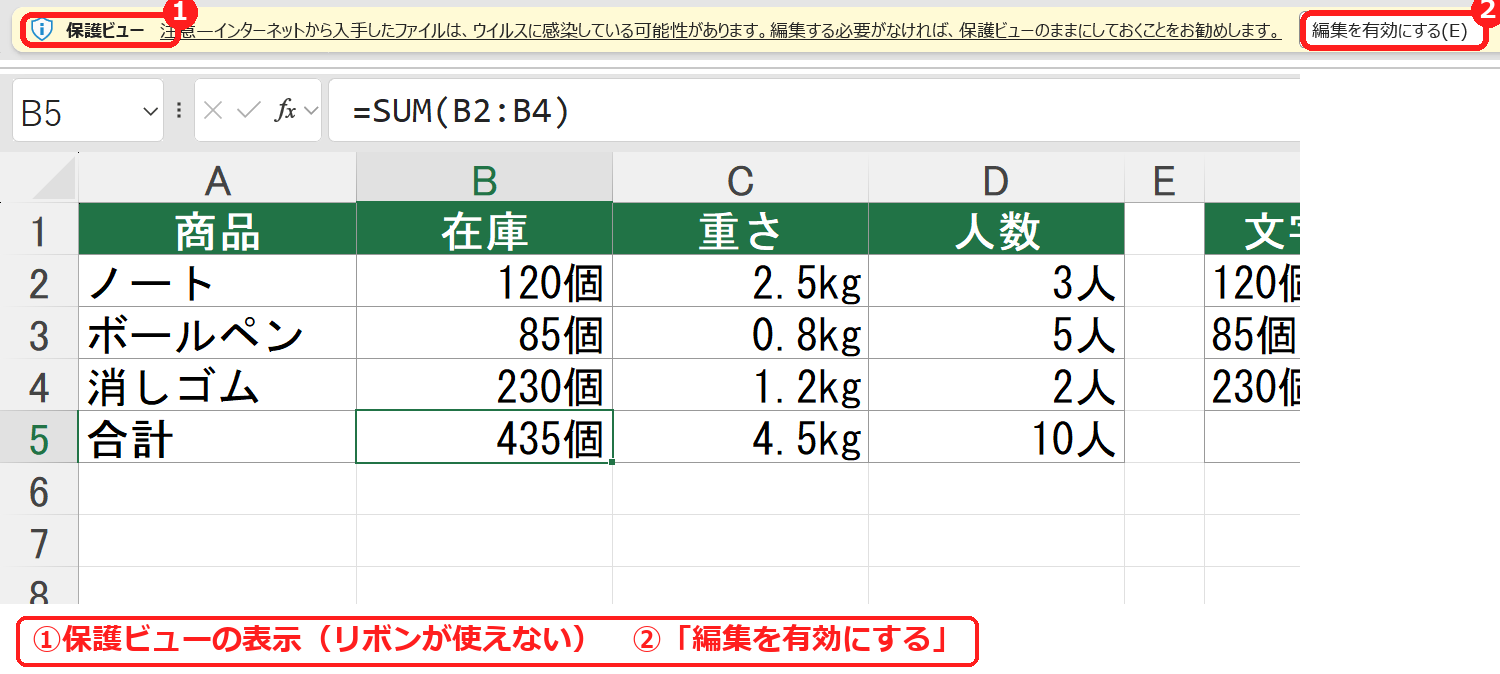
Task: Select row 4 header
Action: click(x=39, y=385)
